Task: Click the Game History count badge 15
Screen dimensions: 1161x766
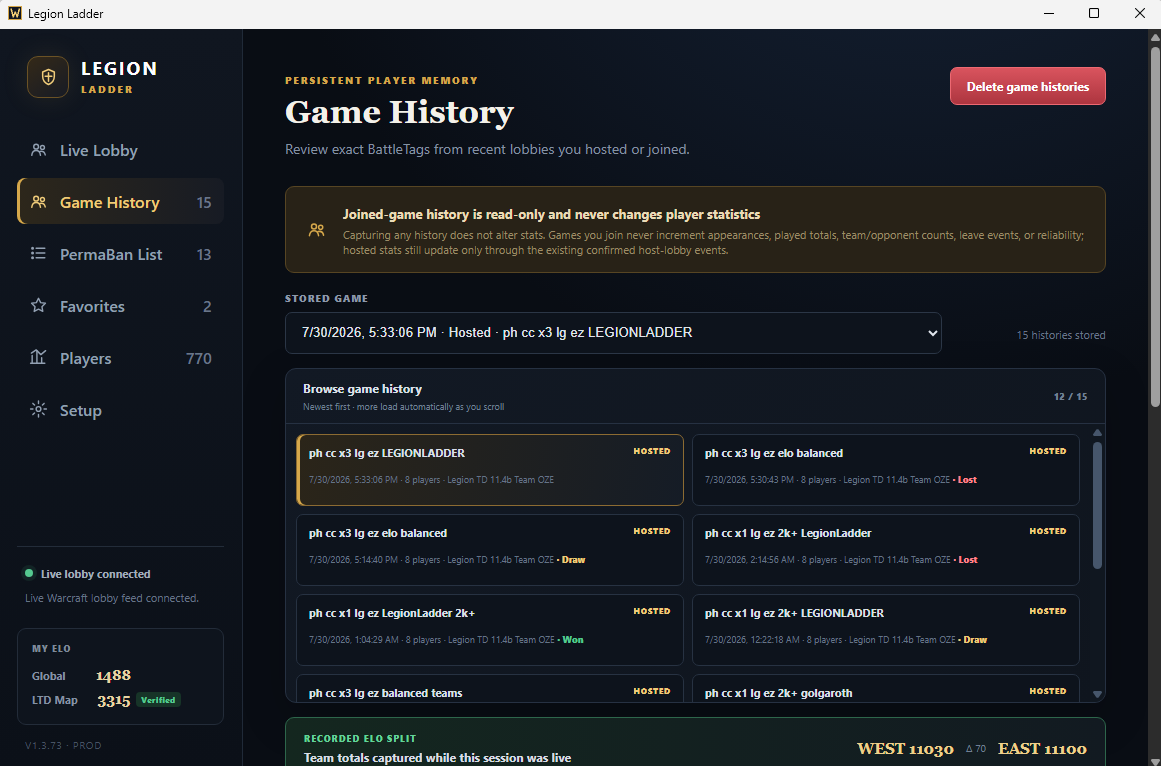Action: click(204, 202)
